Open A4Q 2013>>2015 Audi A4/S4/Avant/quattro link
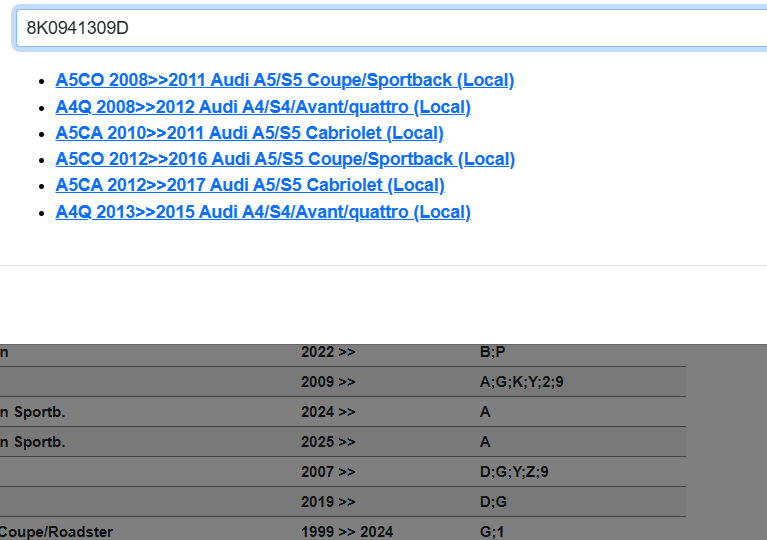The image size is (767, 540). click(x=263, y=212)
